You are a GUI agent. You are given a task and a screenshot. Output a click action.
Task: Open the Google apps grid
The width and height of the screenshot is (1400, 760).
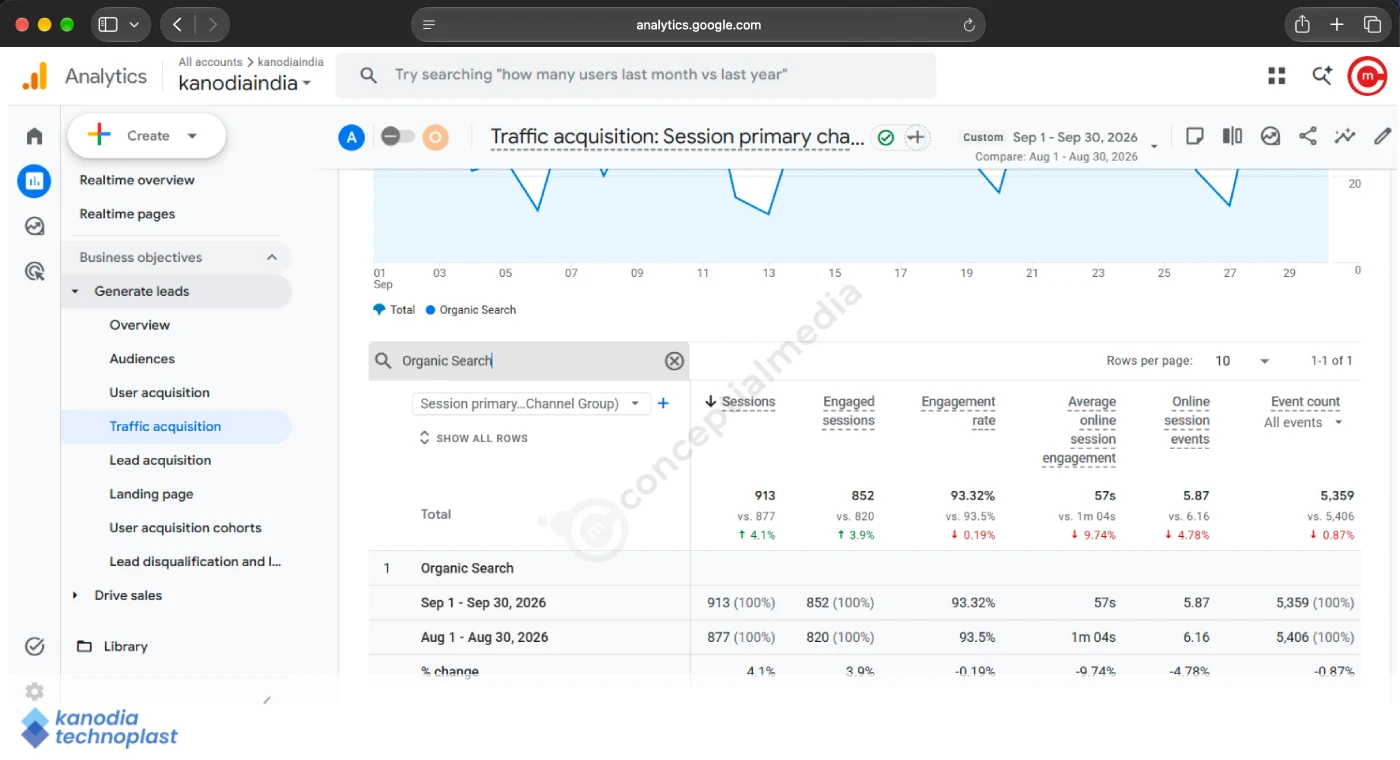pos(1276,76)
